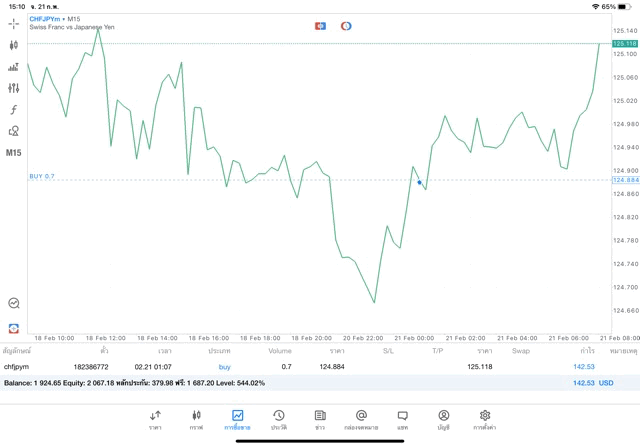Screen dimensions: 640x447
Task: Open the M15 timeframe selector
Action: [14, 153]
